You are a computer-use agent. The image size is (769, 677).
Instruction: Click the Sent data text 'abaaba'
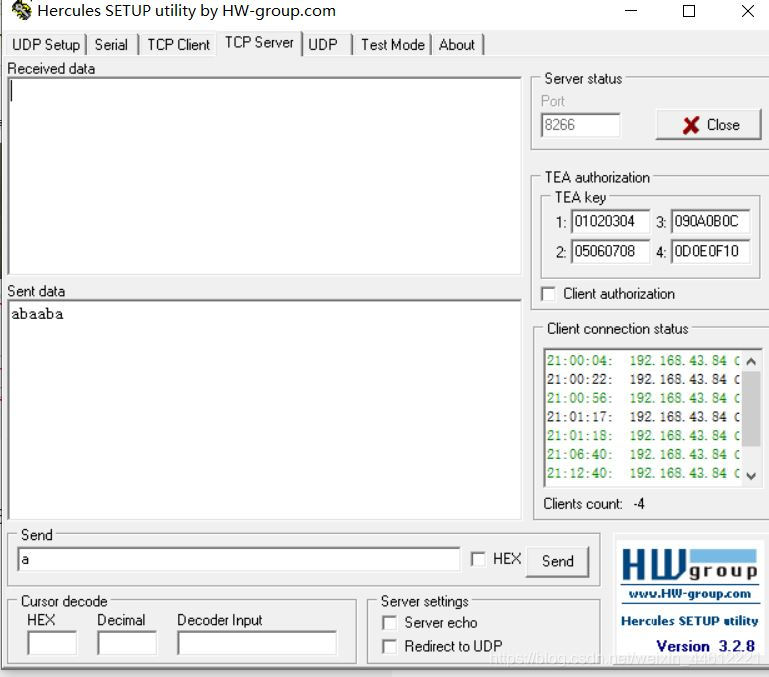point(37,314)
